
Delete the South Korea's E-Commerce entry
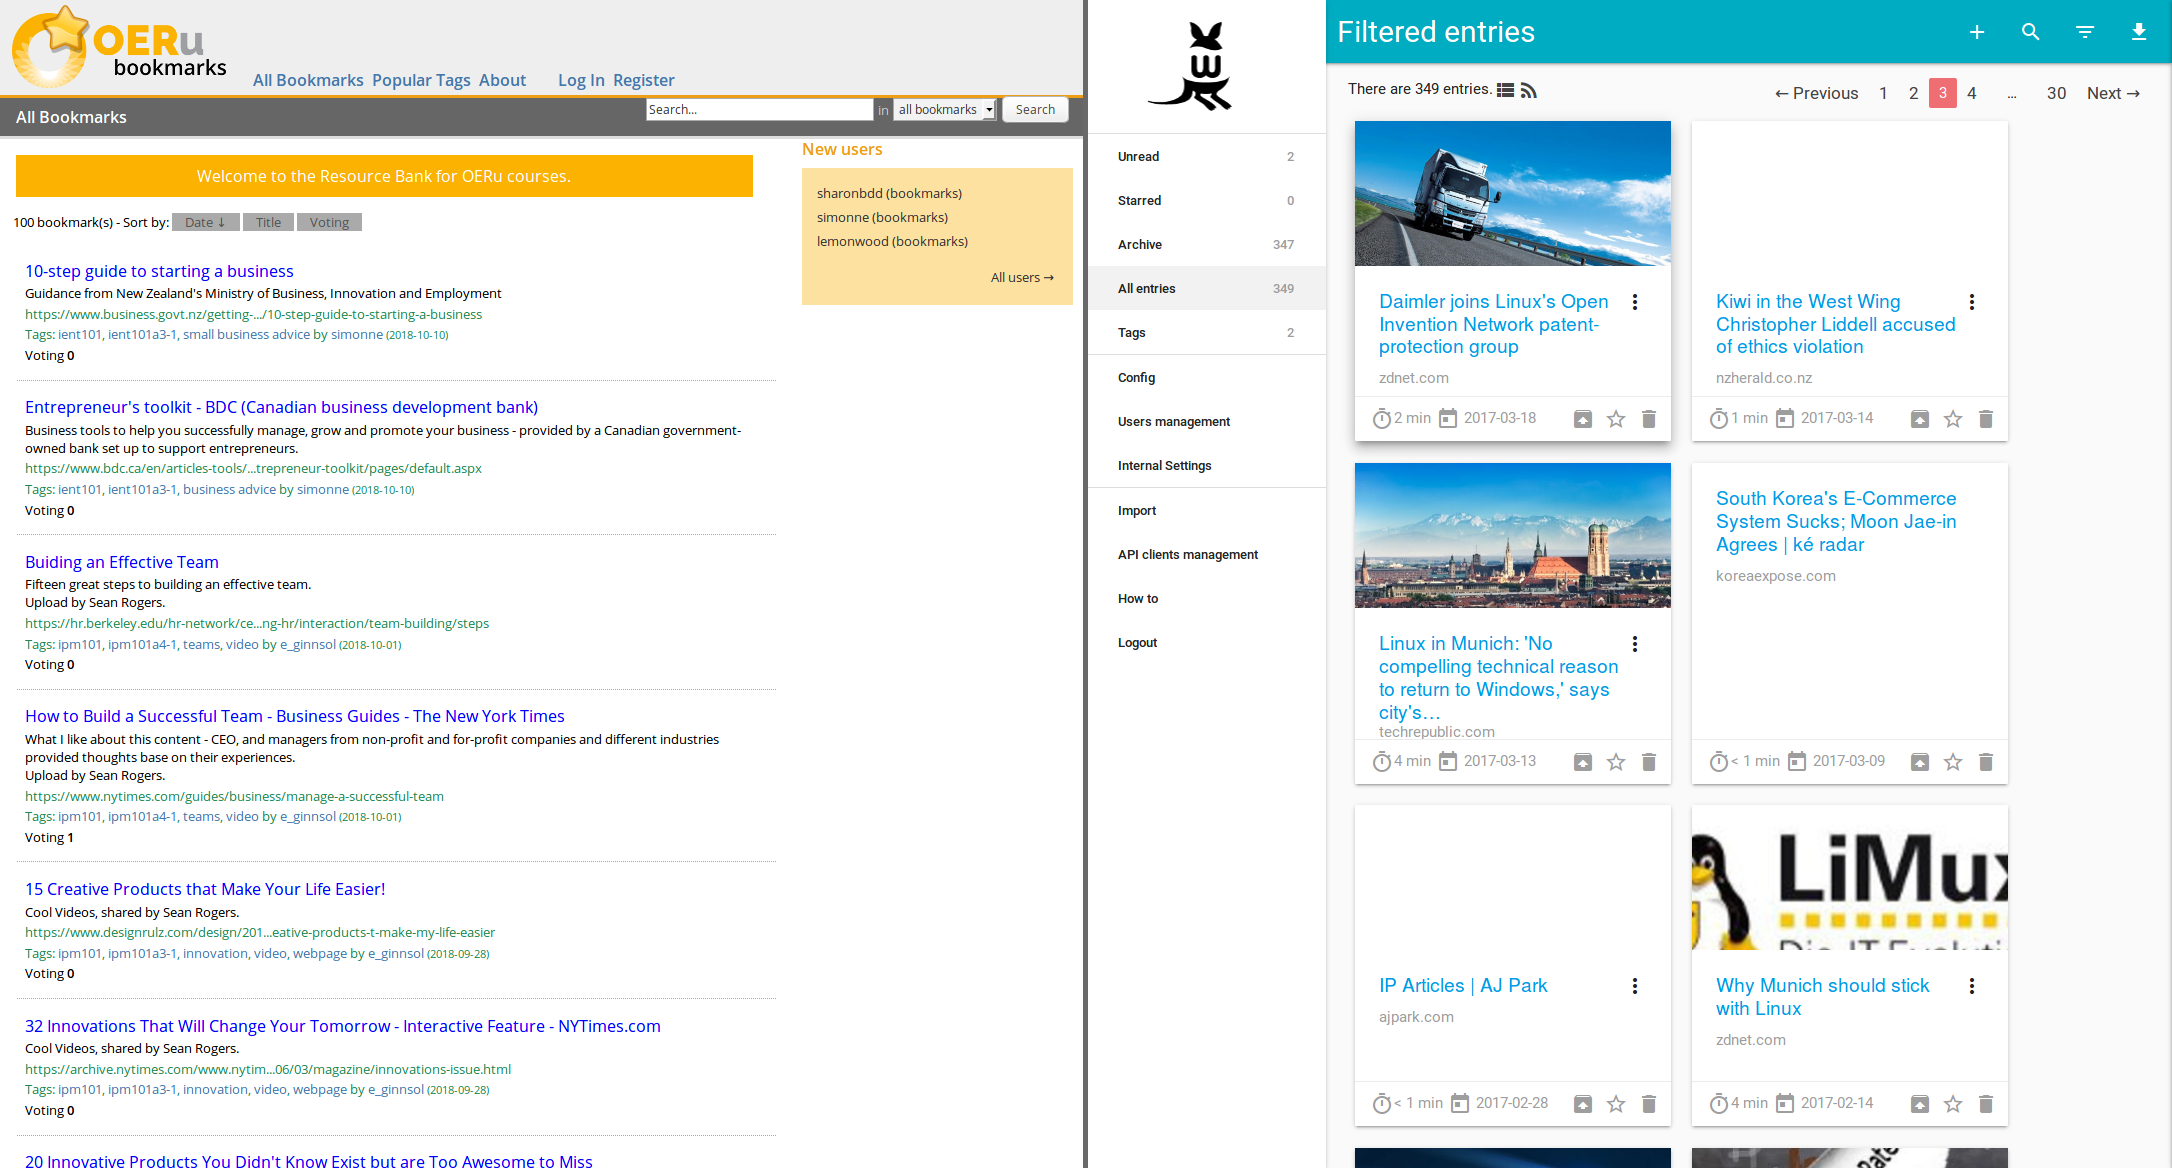click(1986, 762)
